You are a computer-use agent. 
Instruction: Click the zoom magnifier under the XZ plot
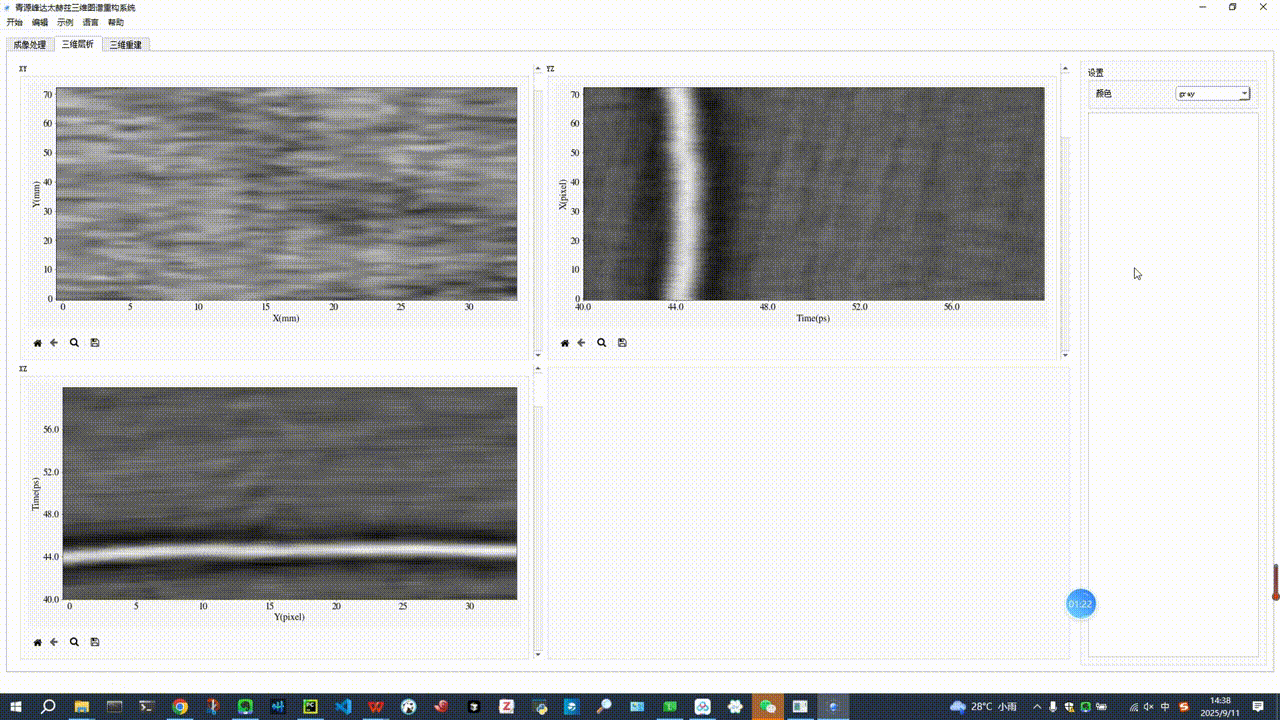pos(74,642)
